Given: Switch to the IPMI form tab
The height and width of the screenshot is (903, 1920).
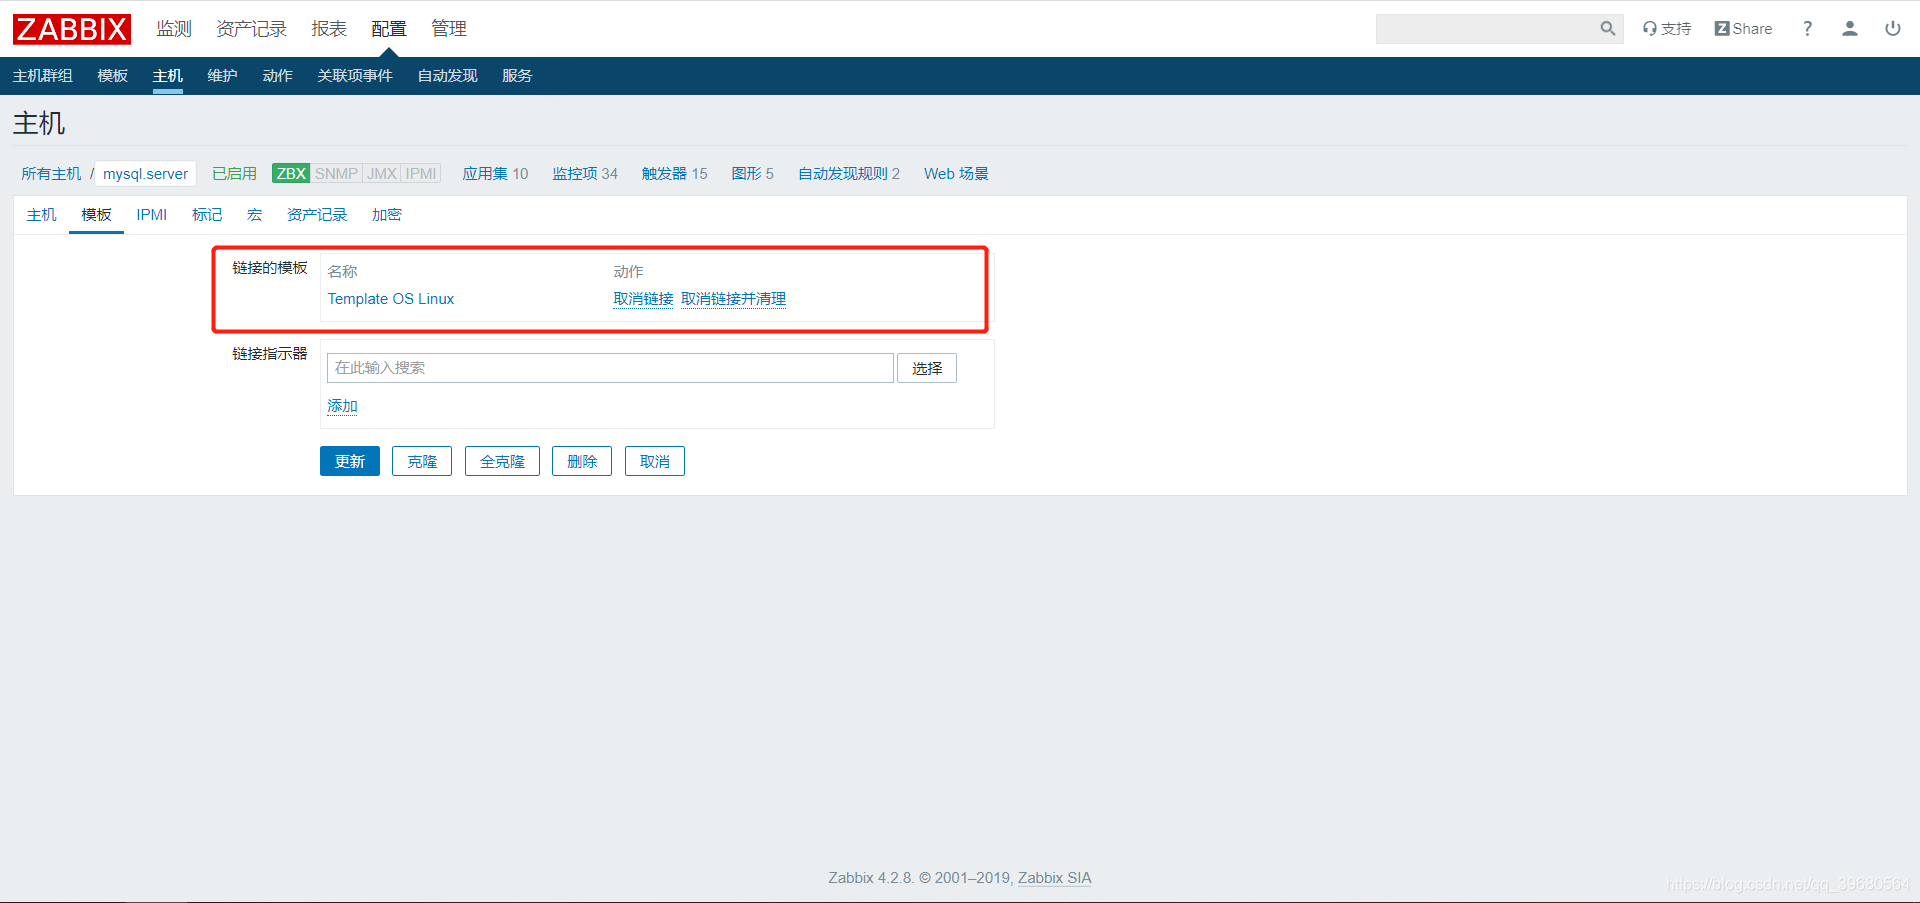Looking at the screenshot, I should 152,215.
